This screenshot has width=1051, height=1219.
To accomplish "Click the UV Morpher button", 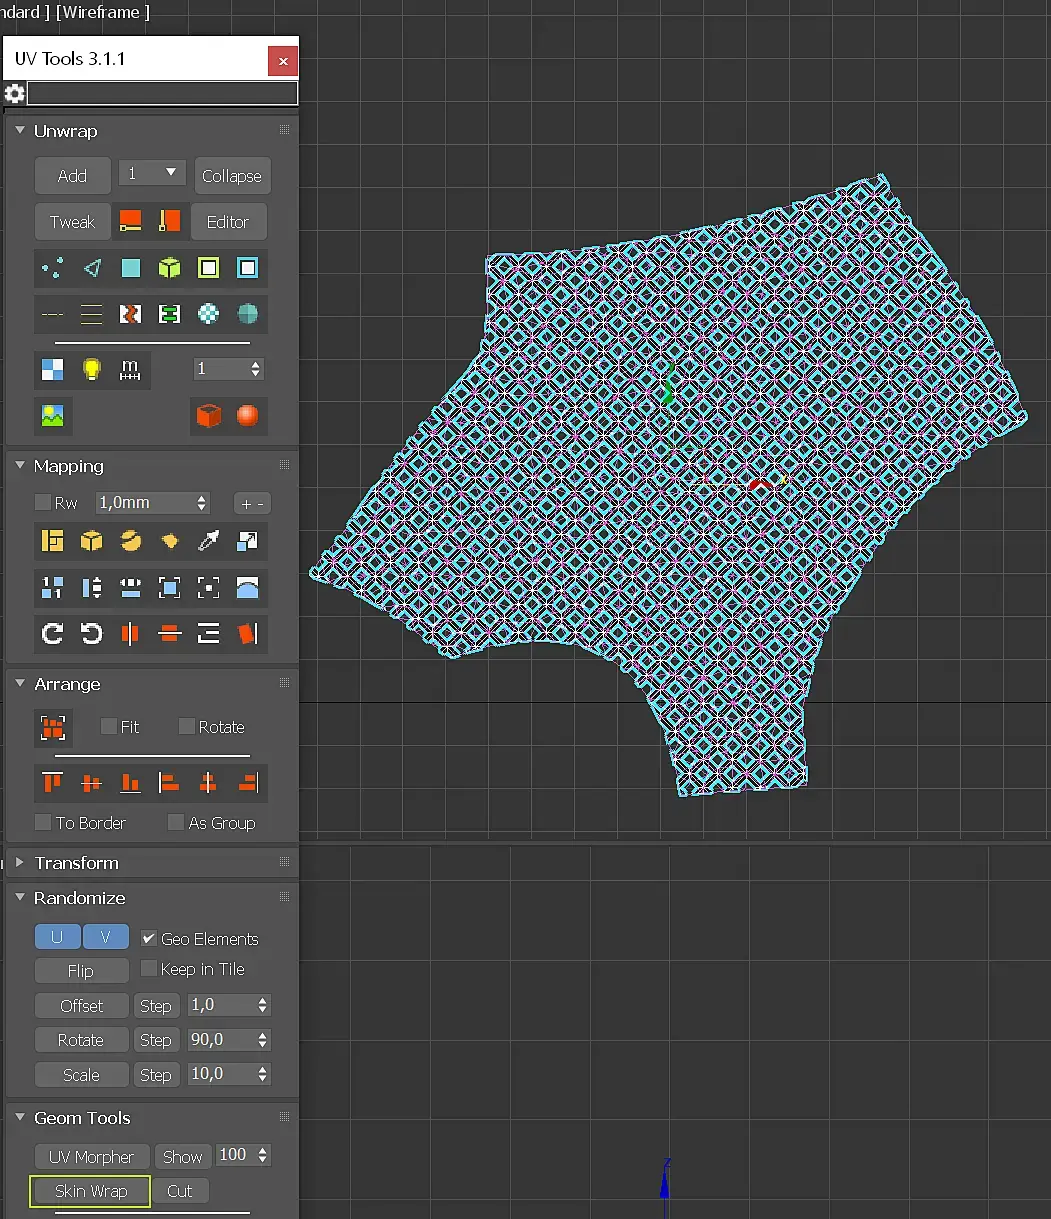I will [92, 1157].
